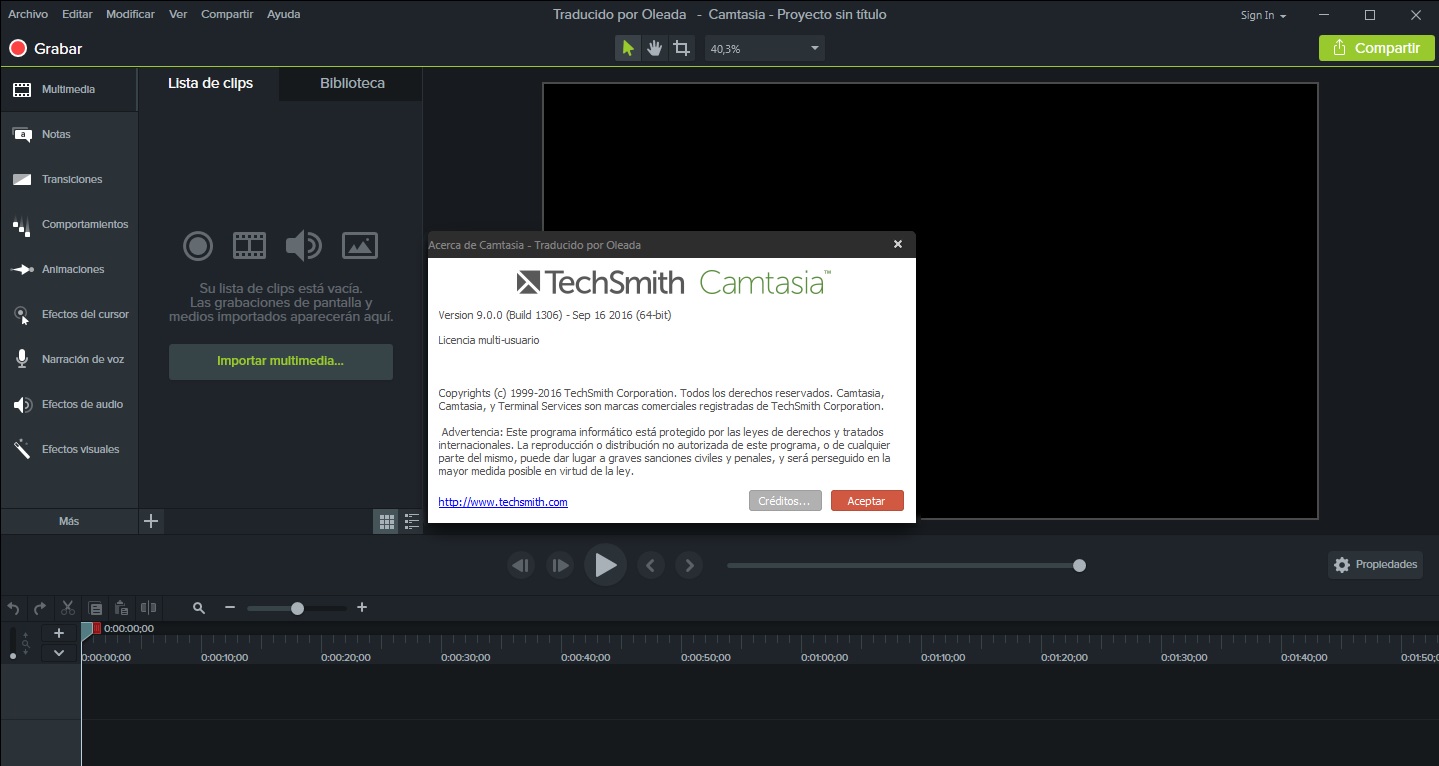Click the Paste clipboard icon

coord(121,608)
